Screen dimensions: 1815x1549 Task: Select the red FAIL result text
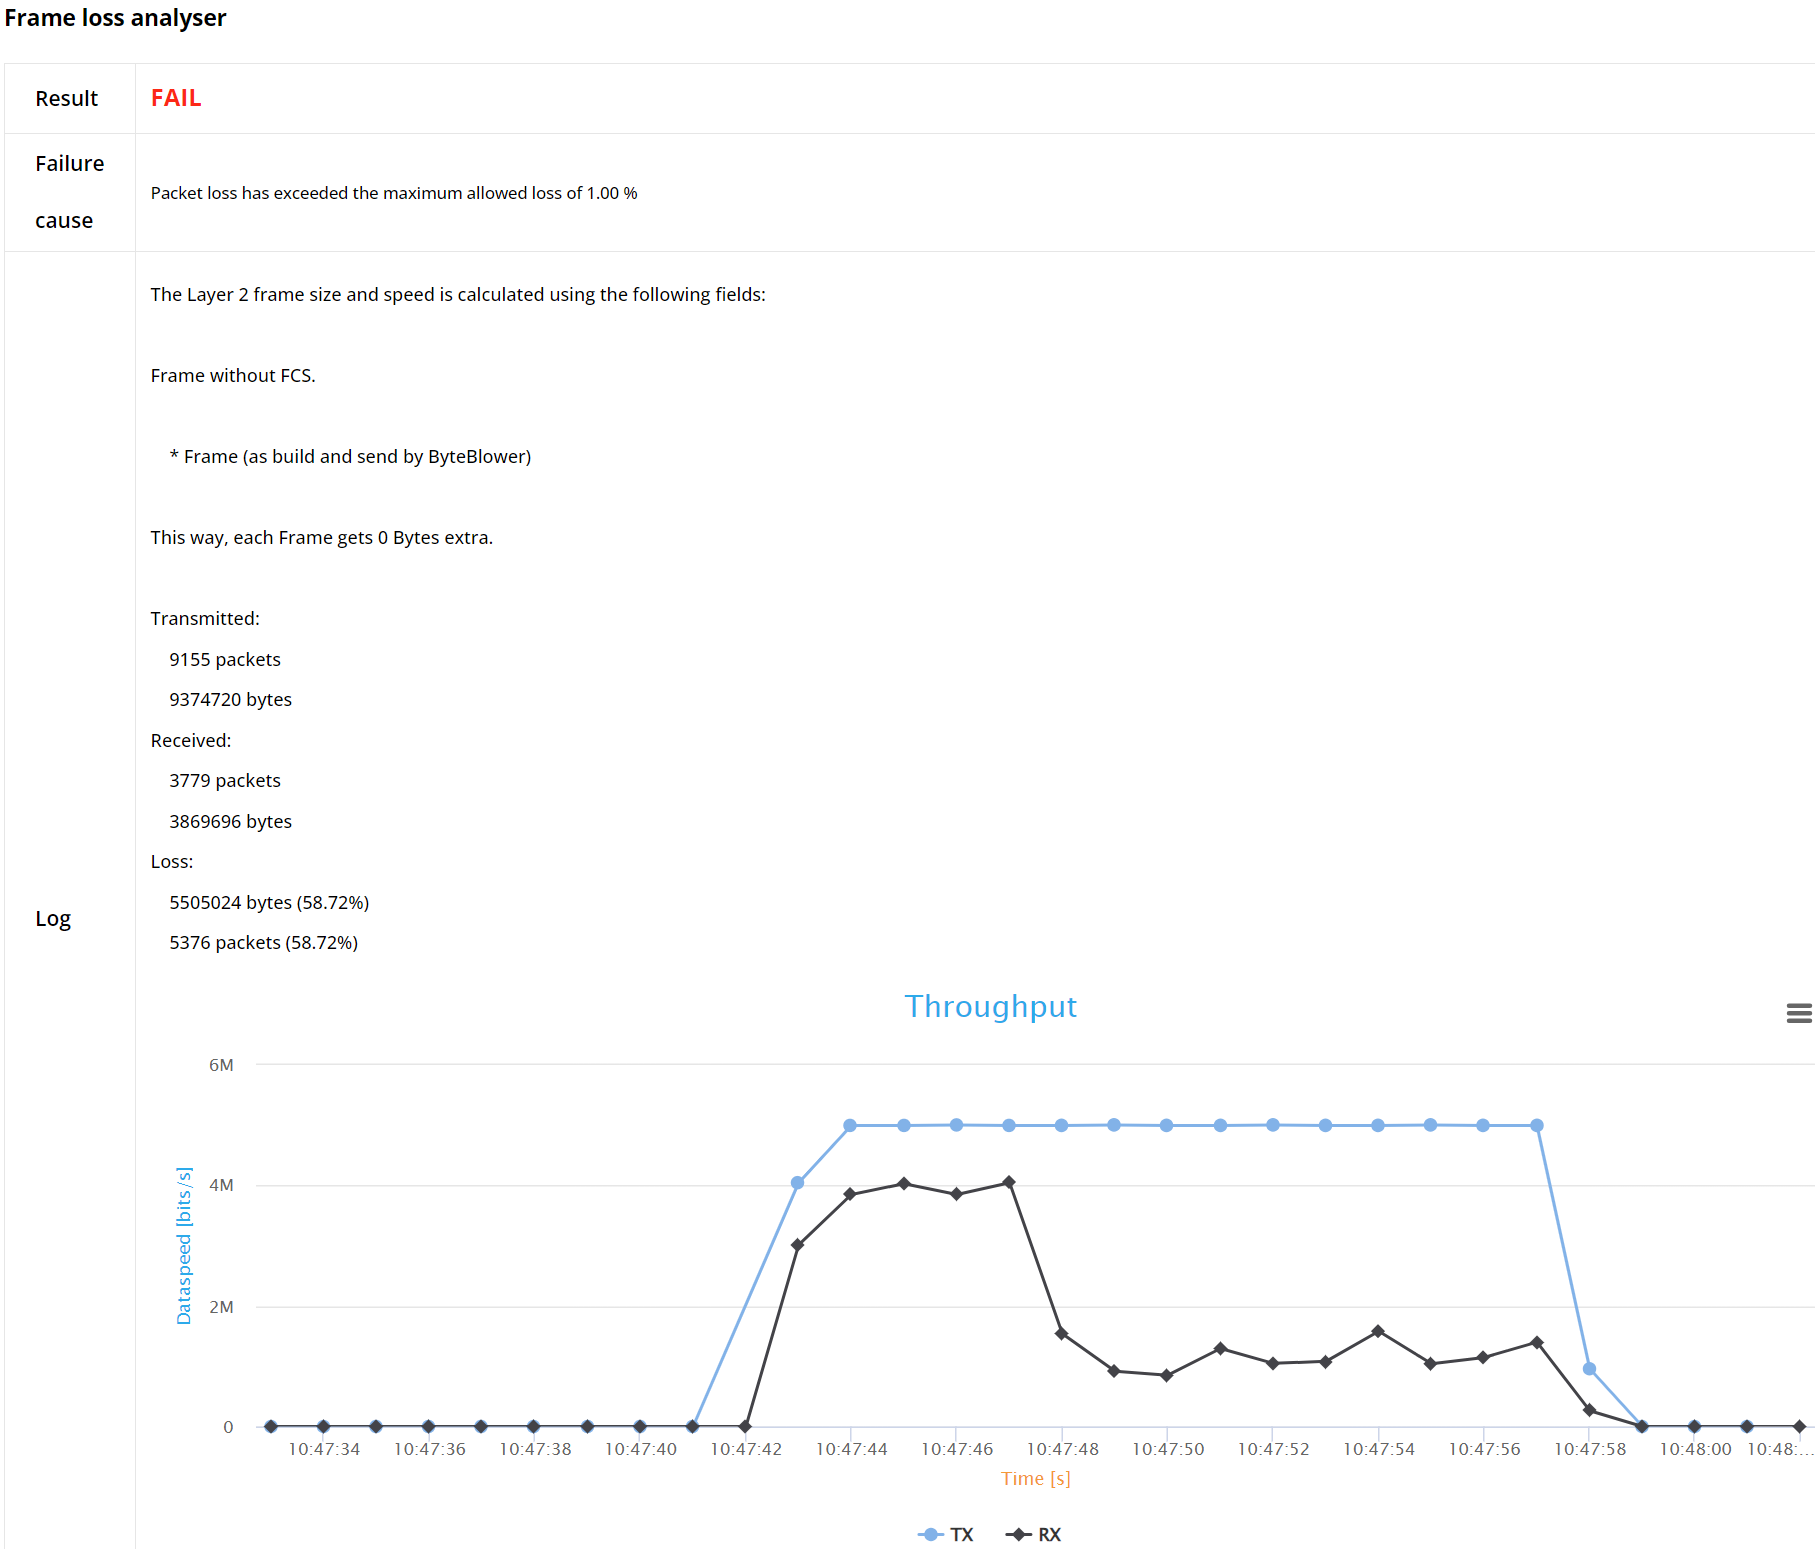coord(176,98)
